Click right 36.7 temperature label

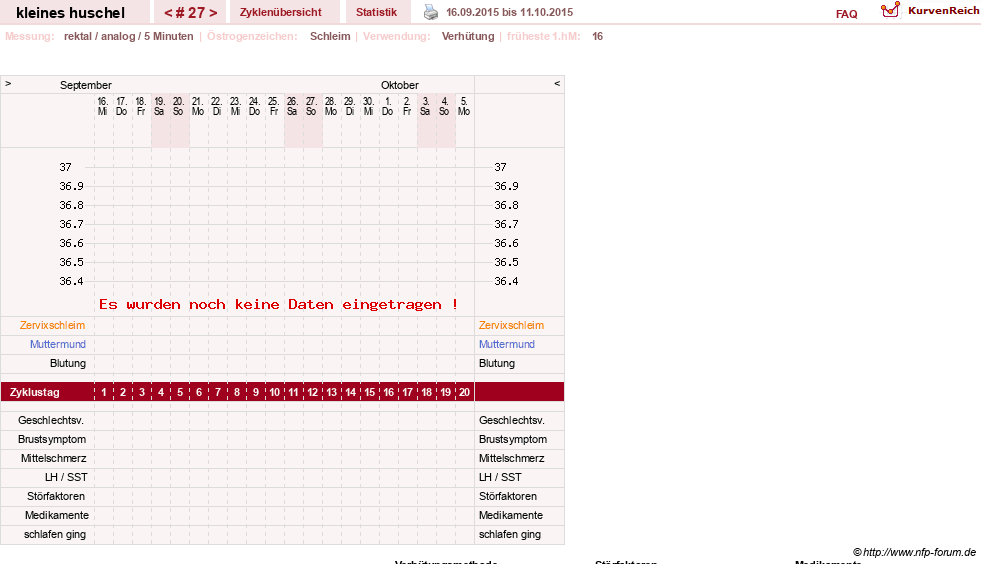pyautogui.click(x=506, y=224)
